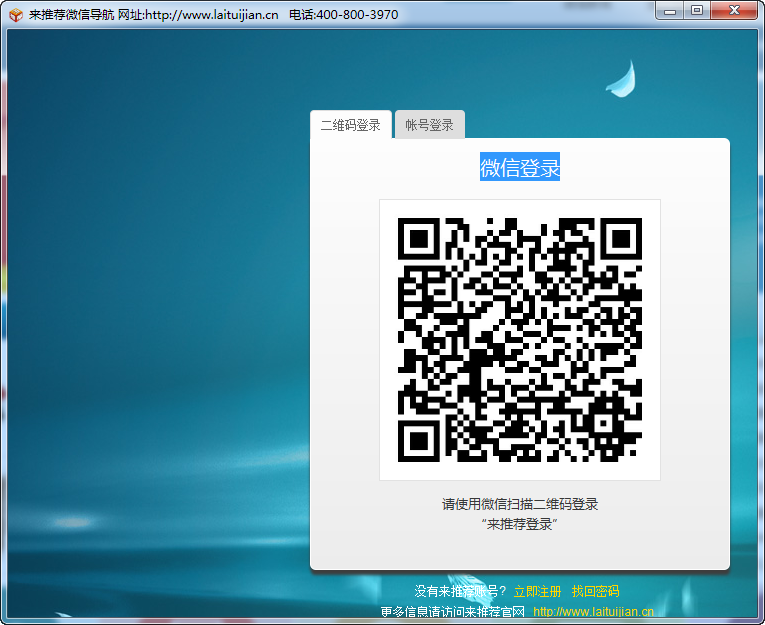Image resolution: width=765 pixels, height=625 pixels.
Task: Click the 立即注册 link
Action: tap(537, 591)
